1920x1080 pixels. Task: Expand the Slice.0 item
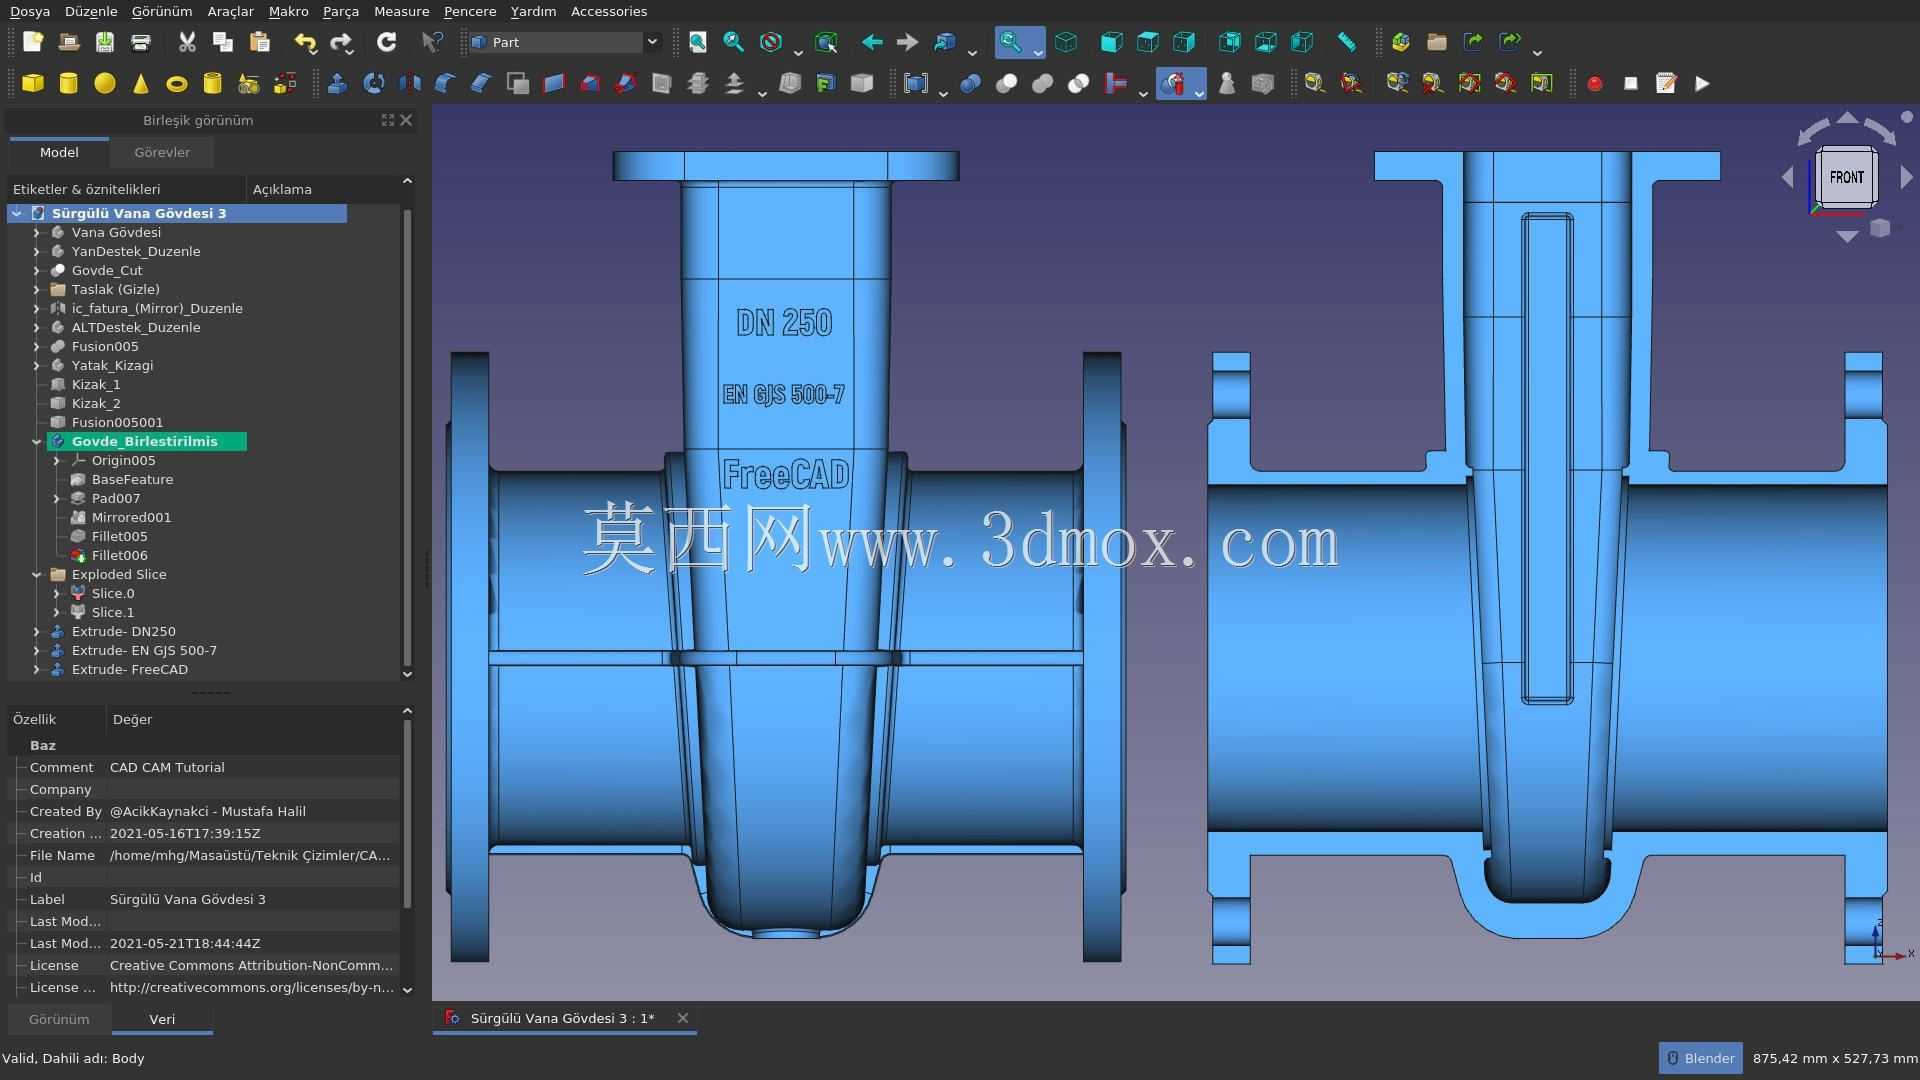[57, 593]
